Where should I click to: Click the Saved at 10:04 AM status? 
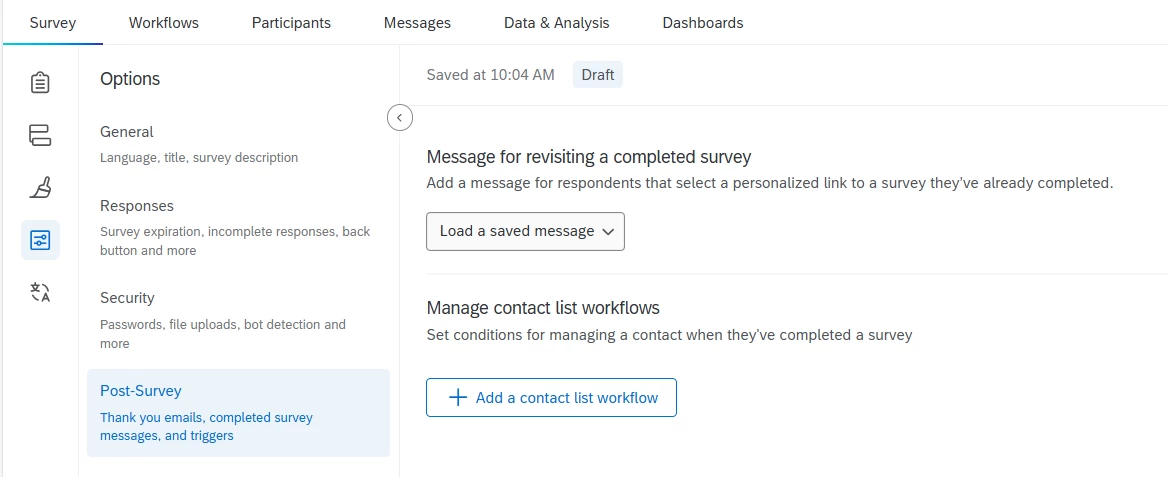(490, 75)
